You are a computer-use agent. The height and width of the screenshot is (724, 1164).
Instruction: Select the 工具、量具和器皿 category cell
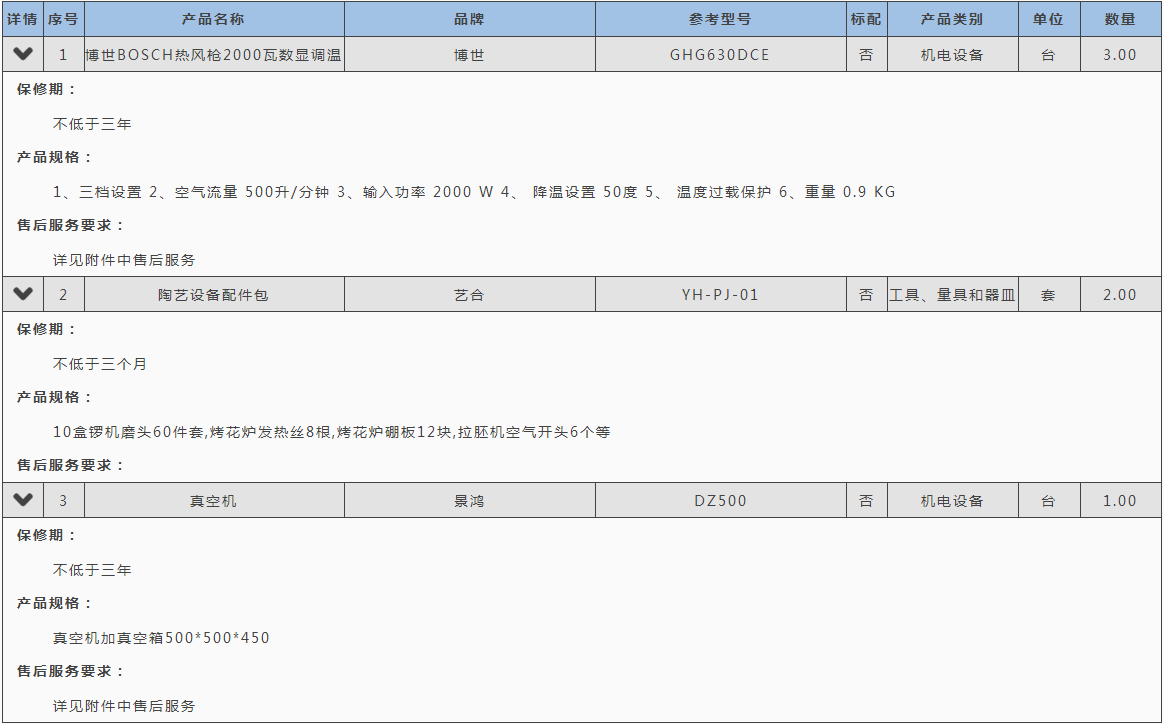point(952,295)
